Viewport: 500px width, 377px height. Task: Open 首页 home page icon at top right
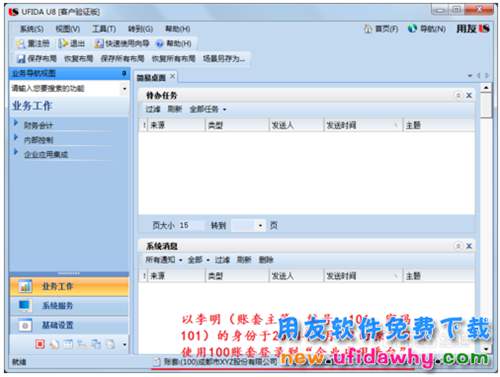click(x=368, y=29)
